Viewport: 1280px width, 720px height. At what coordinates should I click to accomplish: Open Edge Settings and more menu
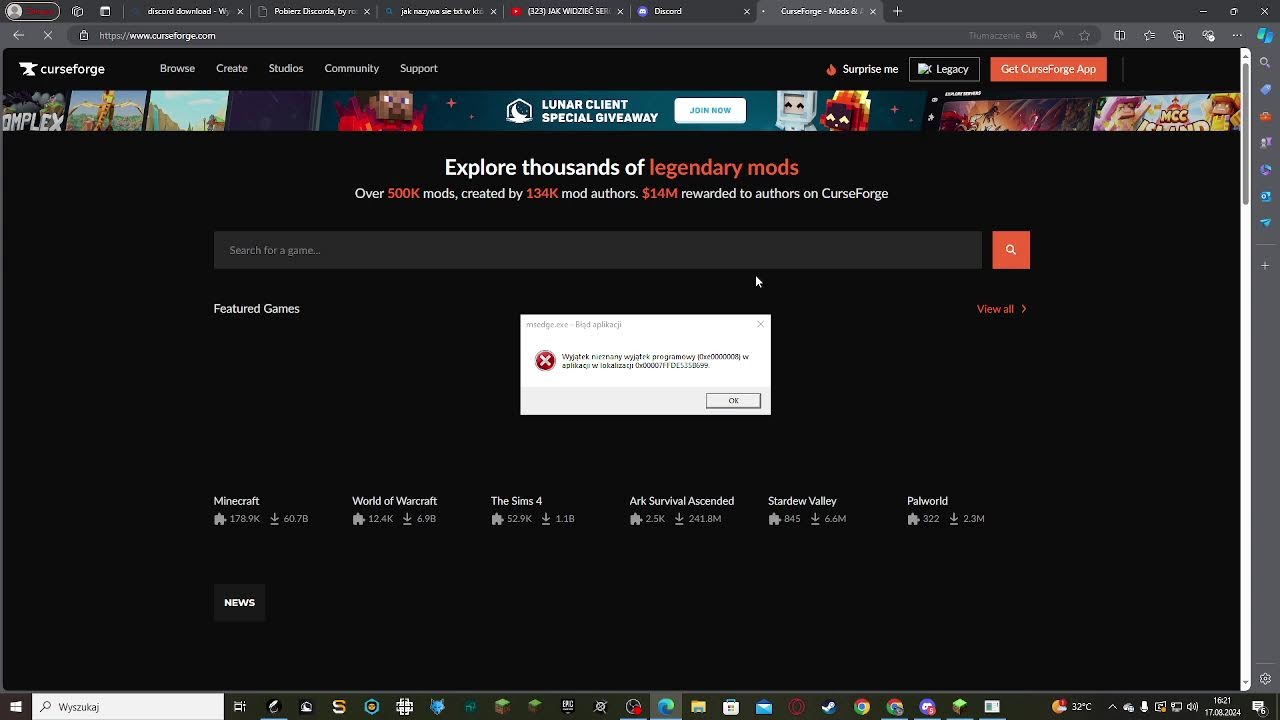(1238, 35)
